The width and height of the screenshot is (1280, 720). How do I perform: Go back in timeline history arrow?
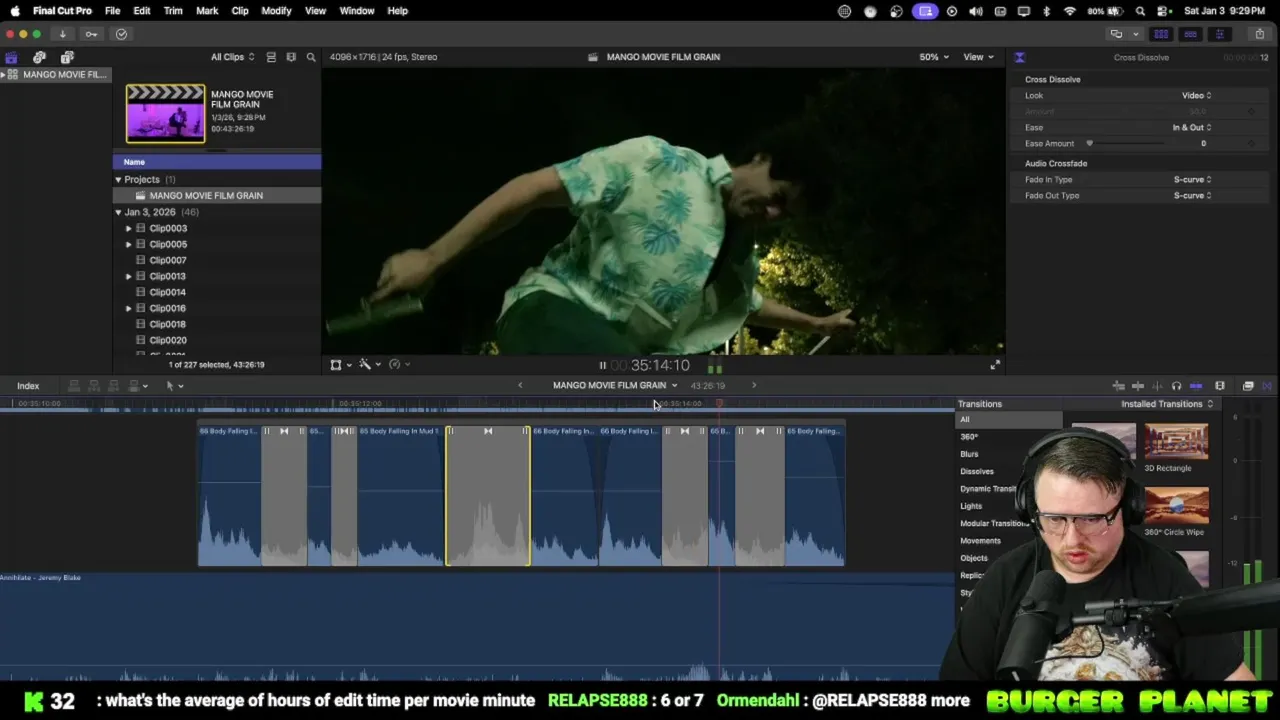(x=520, y=385)
